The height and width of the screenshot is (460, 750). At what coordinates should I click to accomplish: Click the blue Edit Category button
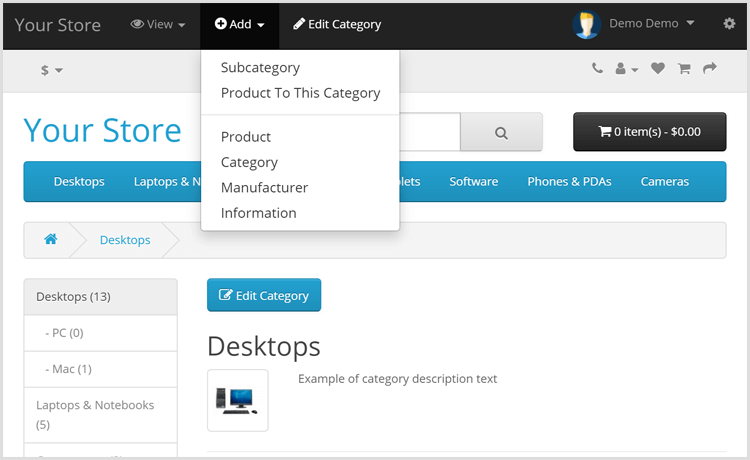point(264,295)
